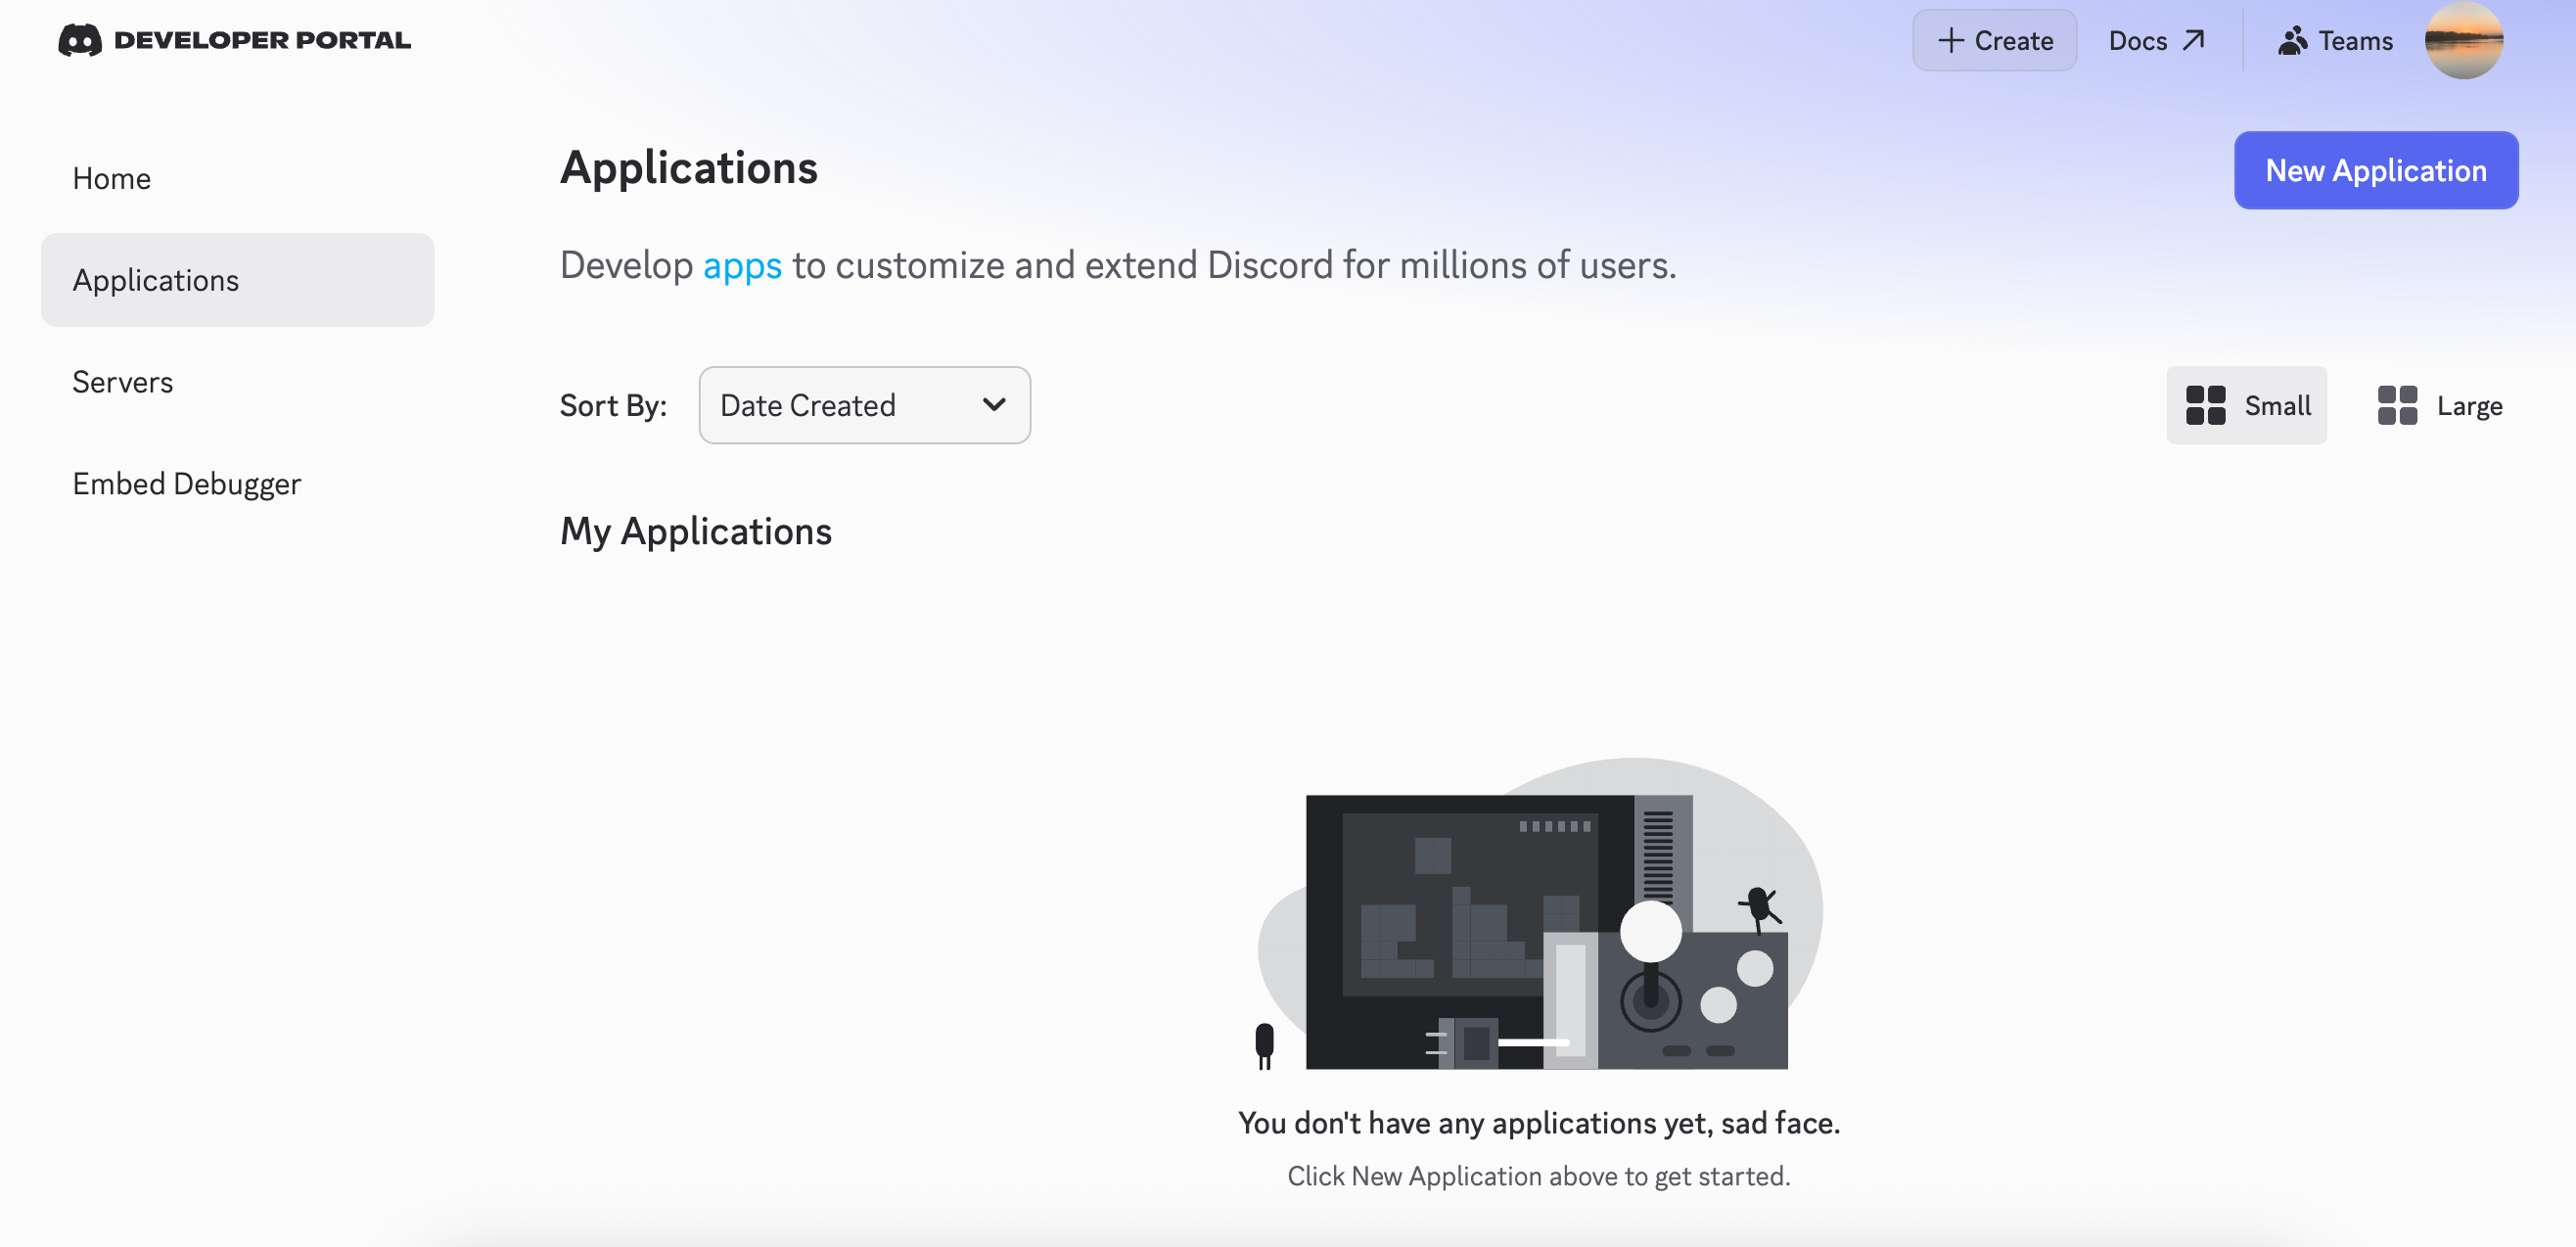This screenshot has height=1247, width=2576.
Task: Click the empty applications illustration
Action: tap(1540, 930)
